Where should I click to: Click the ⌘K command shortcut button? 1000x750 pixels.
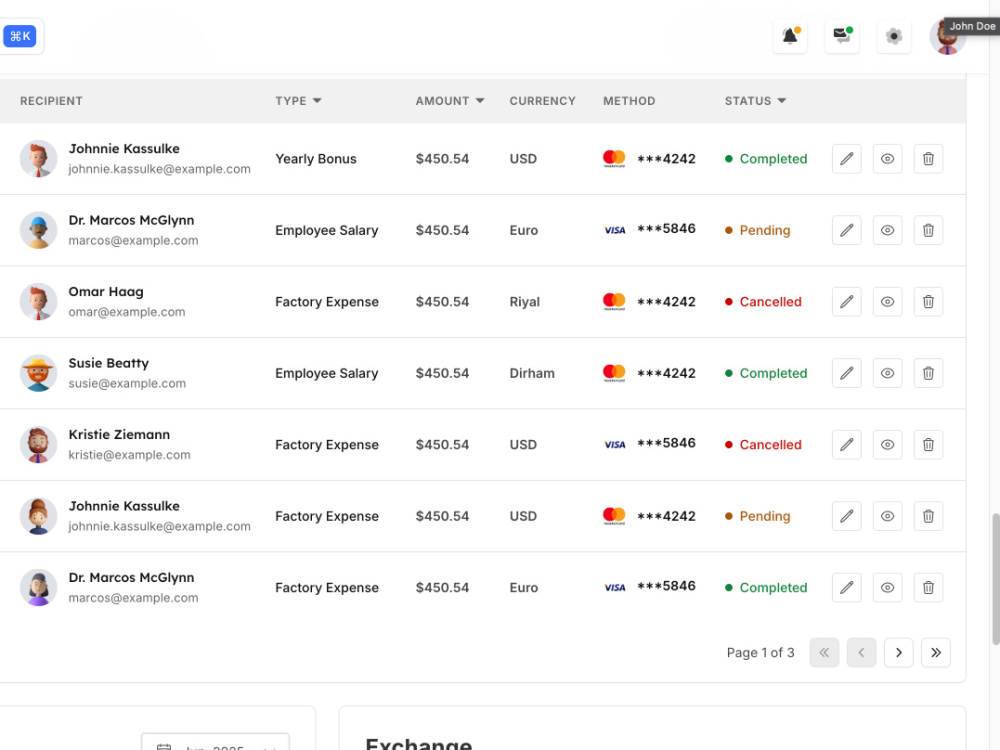coord(20,36)
